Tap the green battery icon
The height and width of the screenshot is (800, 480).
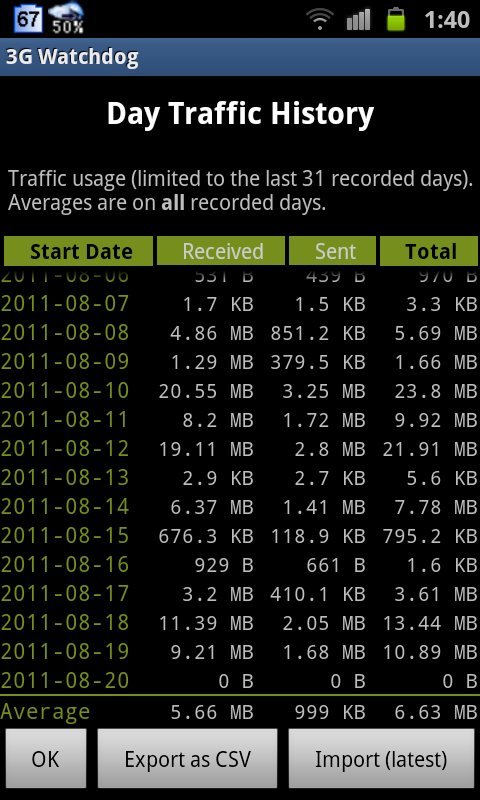coord(396,19)
